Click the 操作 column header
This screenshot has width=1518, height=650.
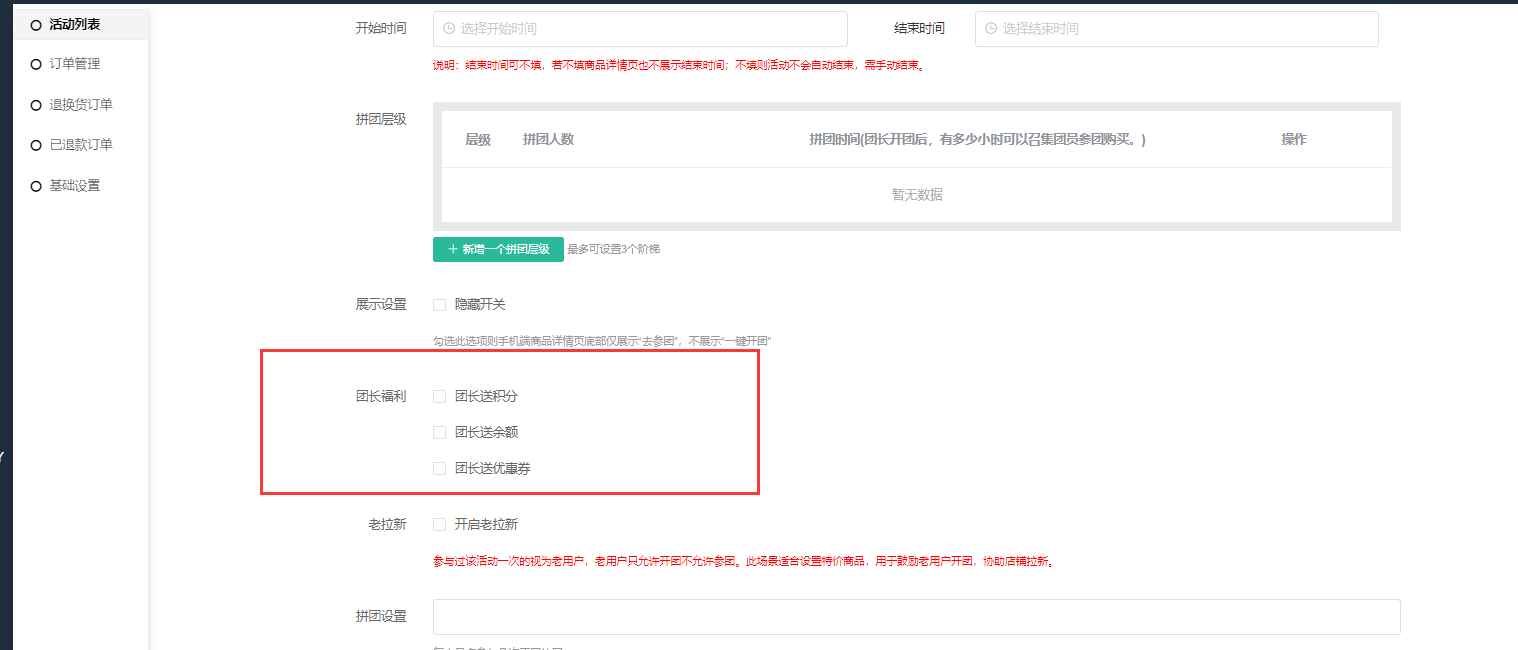coord(1294,140)
